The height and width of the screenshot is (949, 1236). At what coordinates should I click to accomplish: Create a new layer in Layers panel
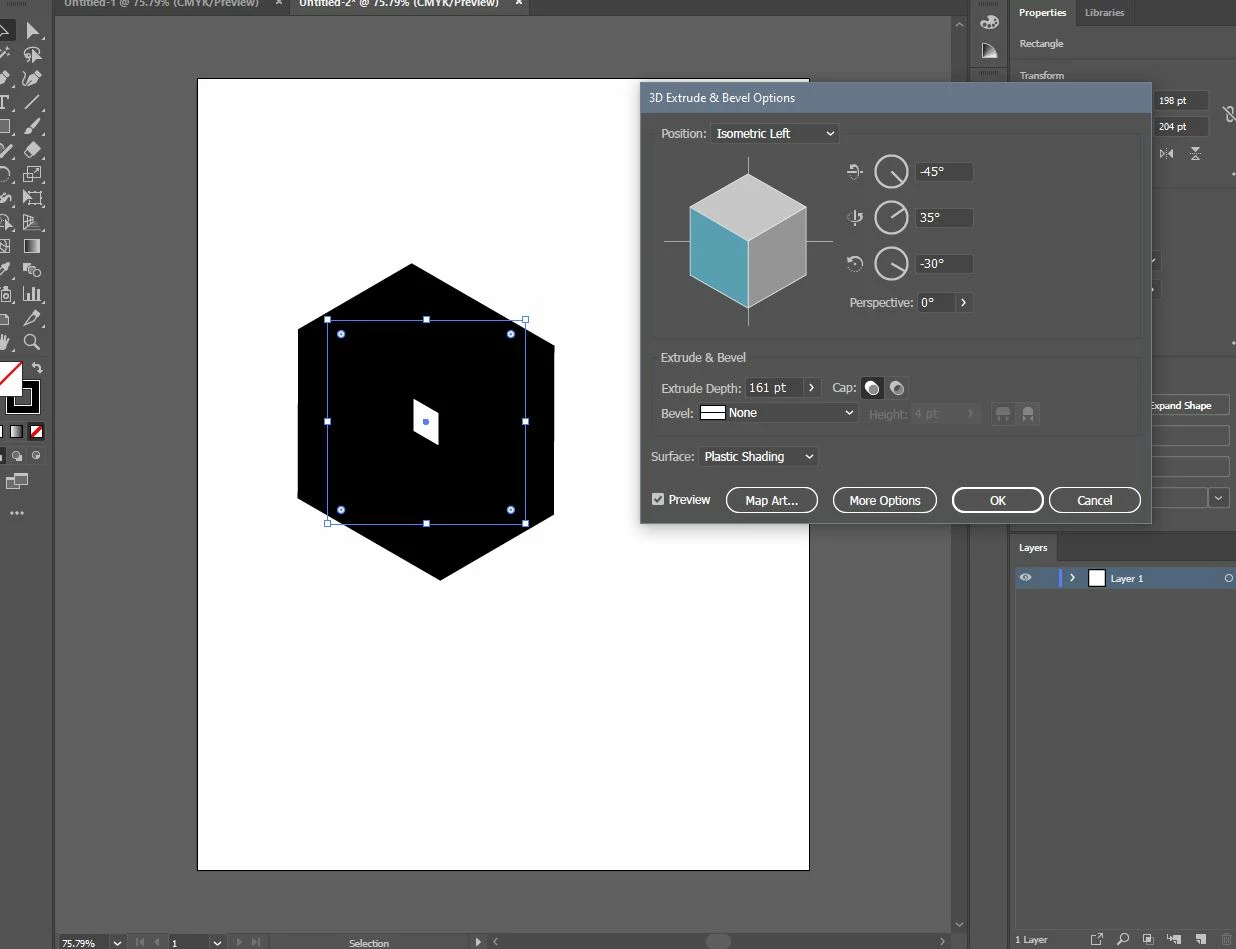pyautogui.click(x=1199, y=939)
